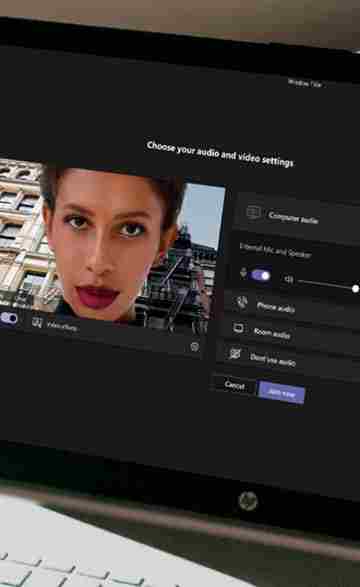
Task: Click the 'Choose your audio and video settings' heading
Action: [220, 153]
